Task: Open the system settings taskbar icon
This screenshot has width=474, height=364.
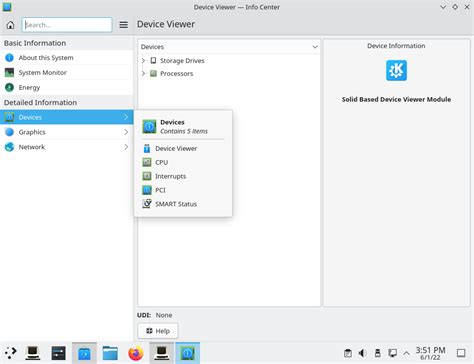Action: click(59, 353)
